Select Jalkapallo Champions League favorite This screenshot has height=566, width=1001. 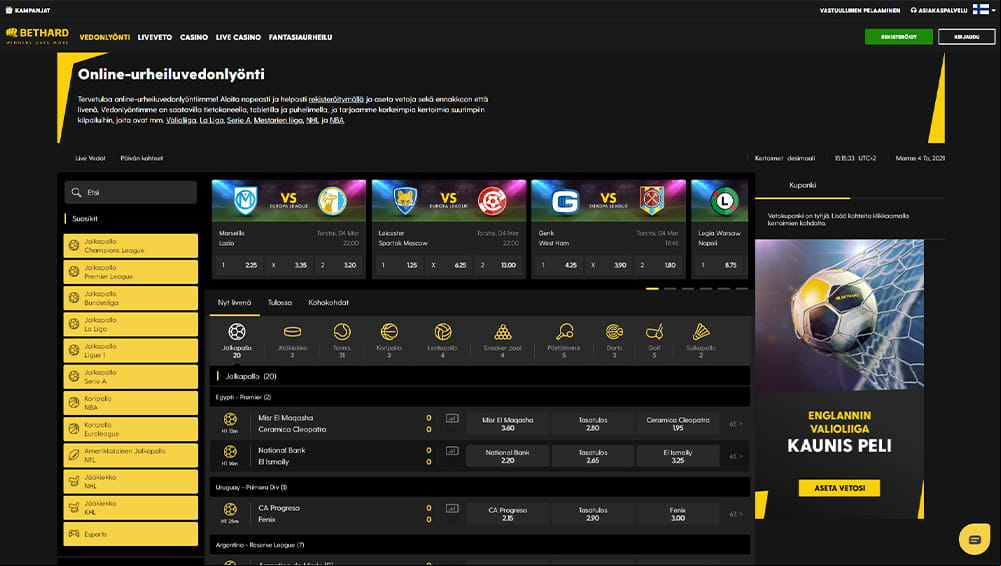[x=130, y=246]
